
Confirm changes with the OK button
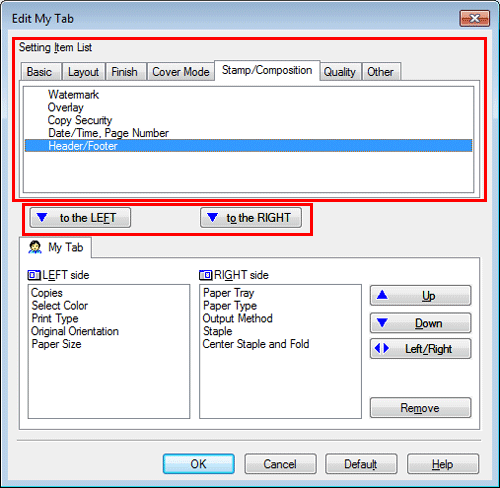pyautogui.click(x=199, y=464)
